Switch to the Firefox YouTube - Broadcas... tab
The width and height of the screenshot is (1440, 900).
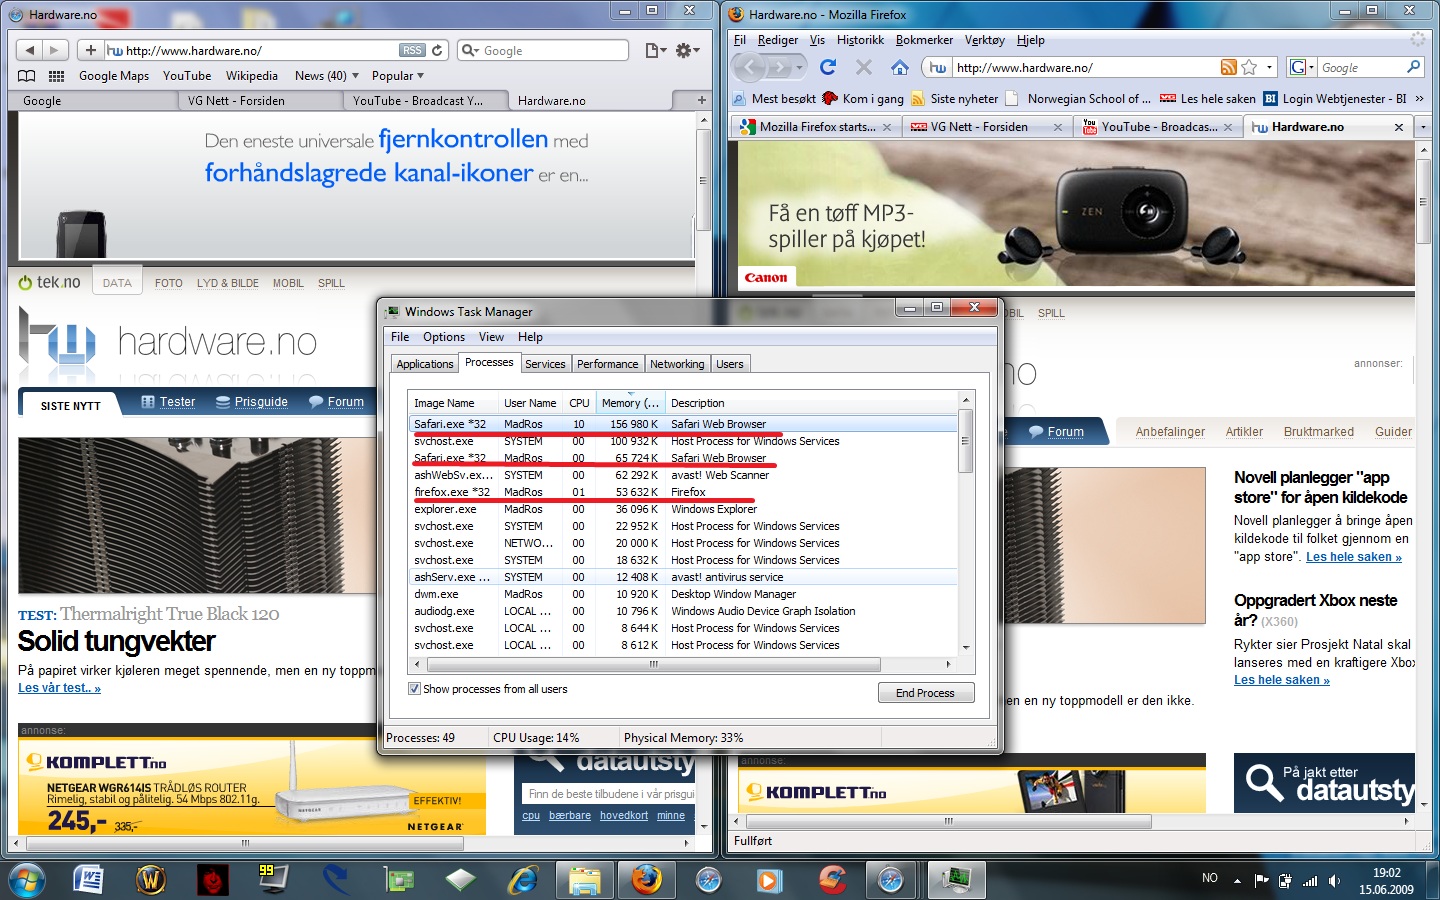point(1159,127)
